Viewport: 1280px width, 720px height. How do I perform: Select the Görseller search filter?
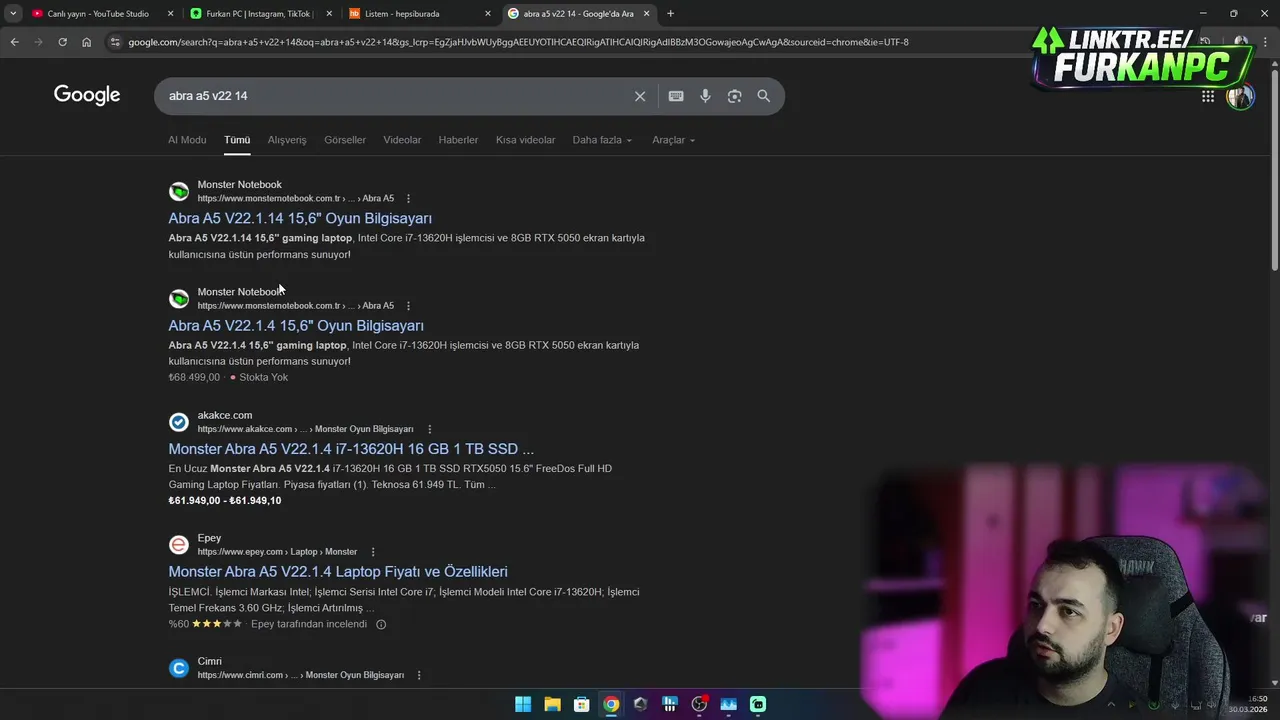[x=345, y=140]
